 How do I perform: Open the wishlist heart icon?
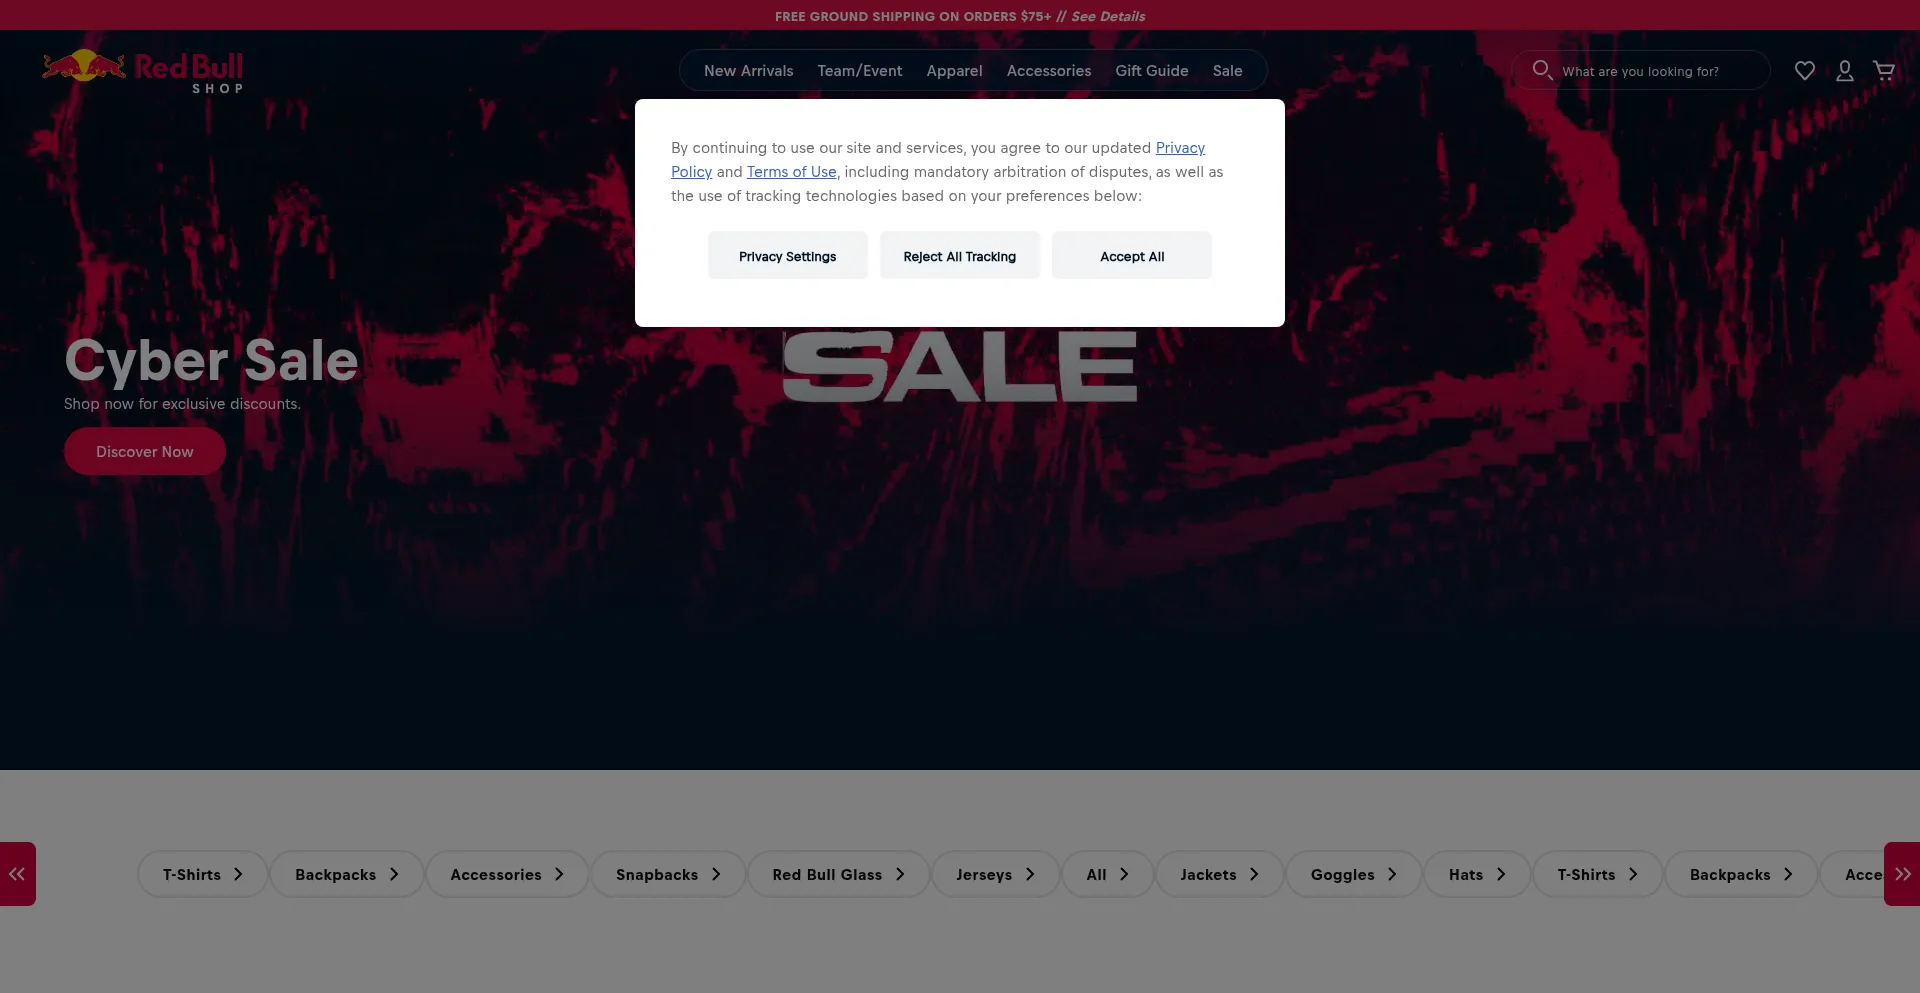click(x=1804, y=71)
